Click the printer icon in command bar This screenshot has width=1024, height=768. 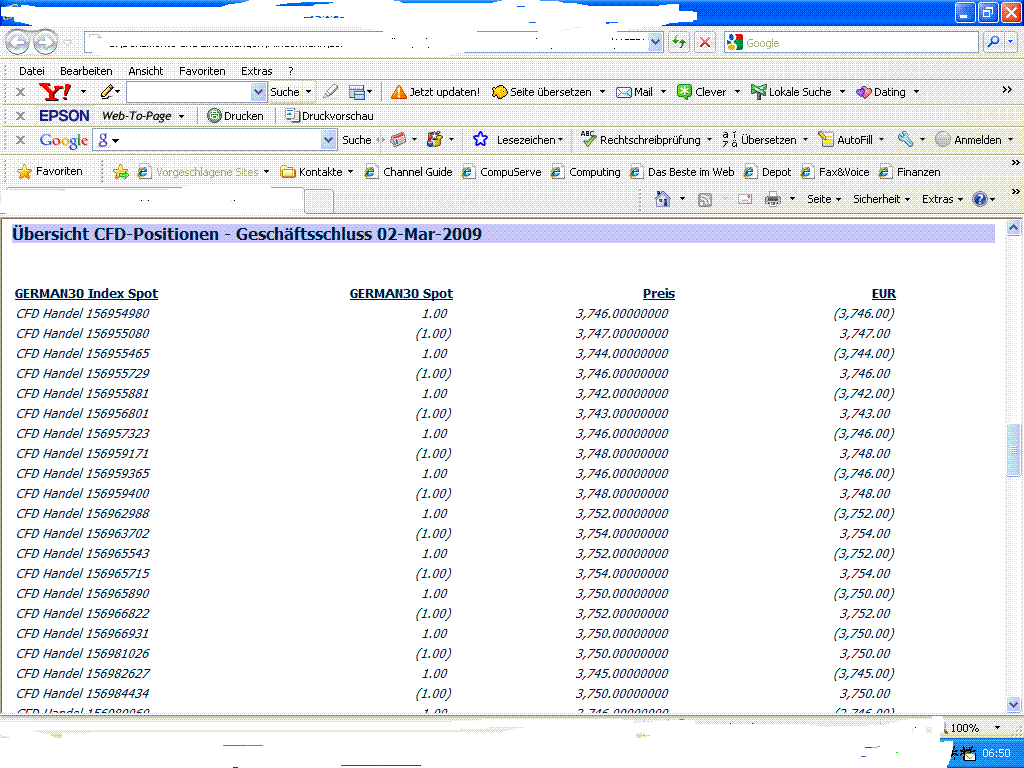772,199
